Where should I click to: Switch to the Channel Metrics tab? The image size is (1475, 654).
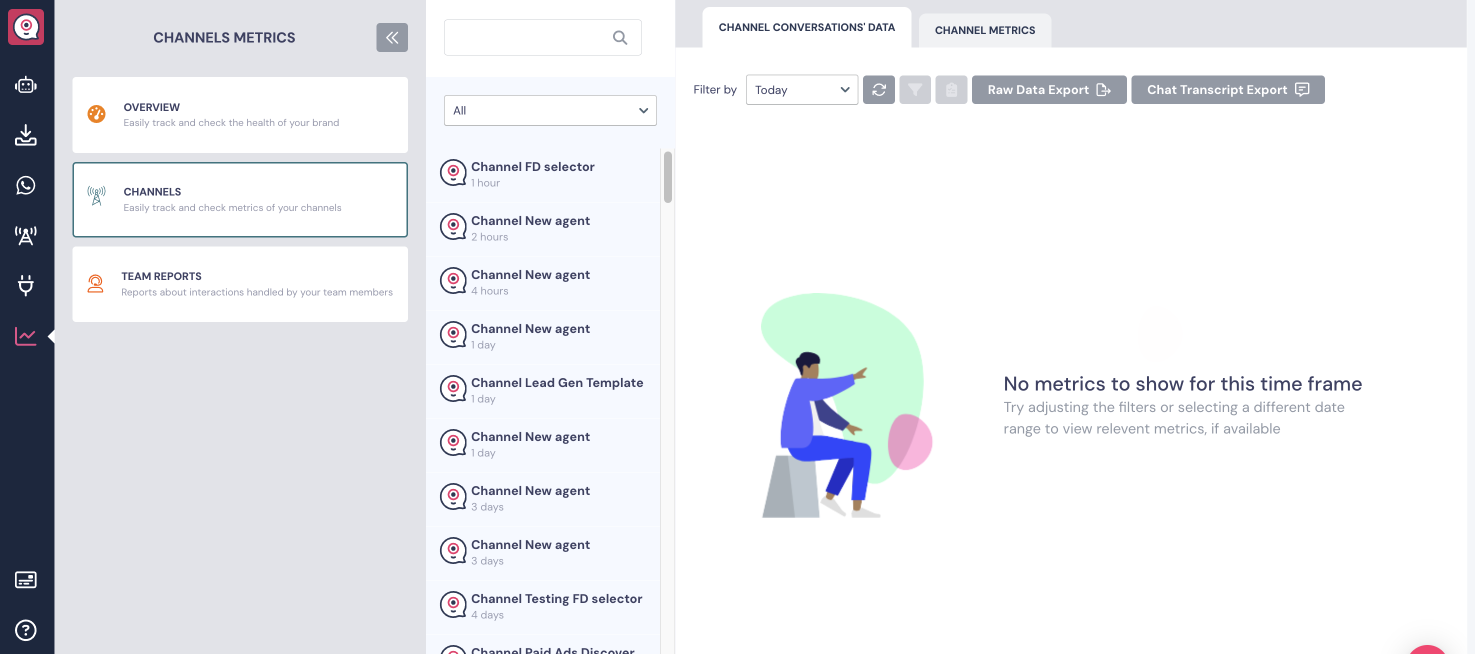[x=984, y=30]
